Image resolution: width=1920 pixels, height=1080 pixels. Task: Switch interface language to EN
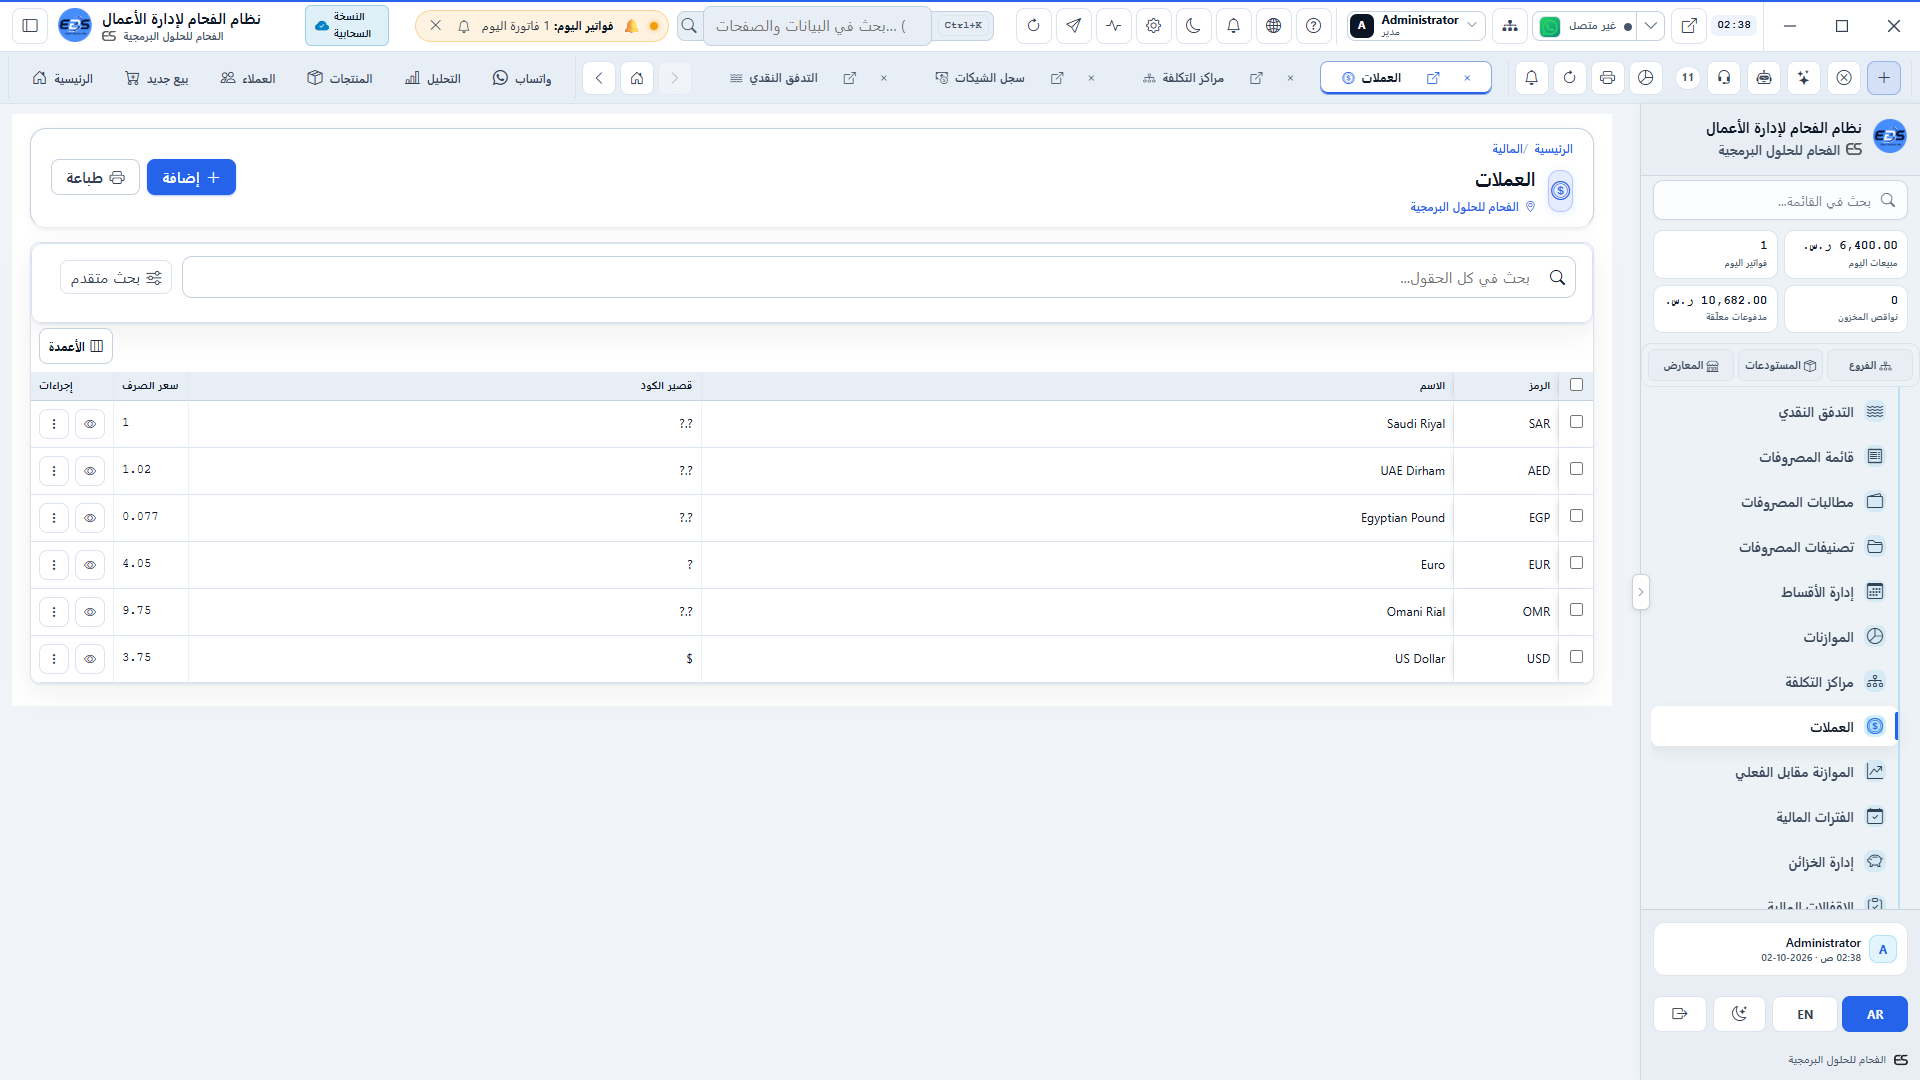tap(1805, 1014)
